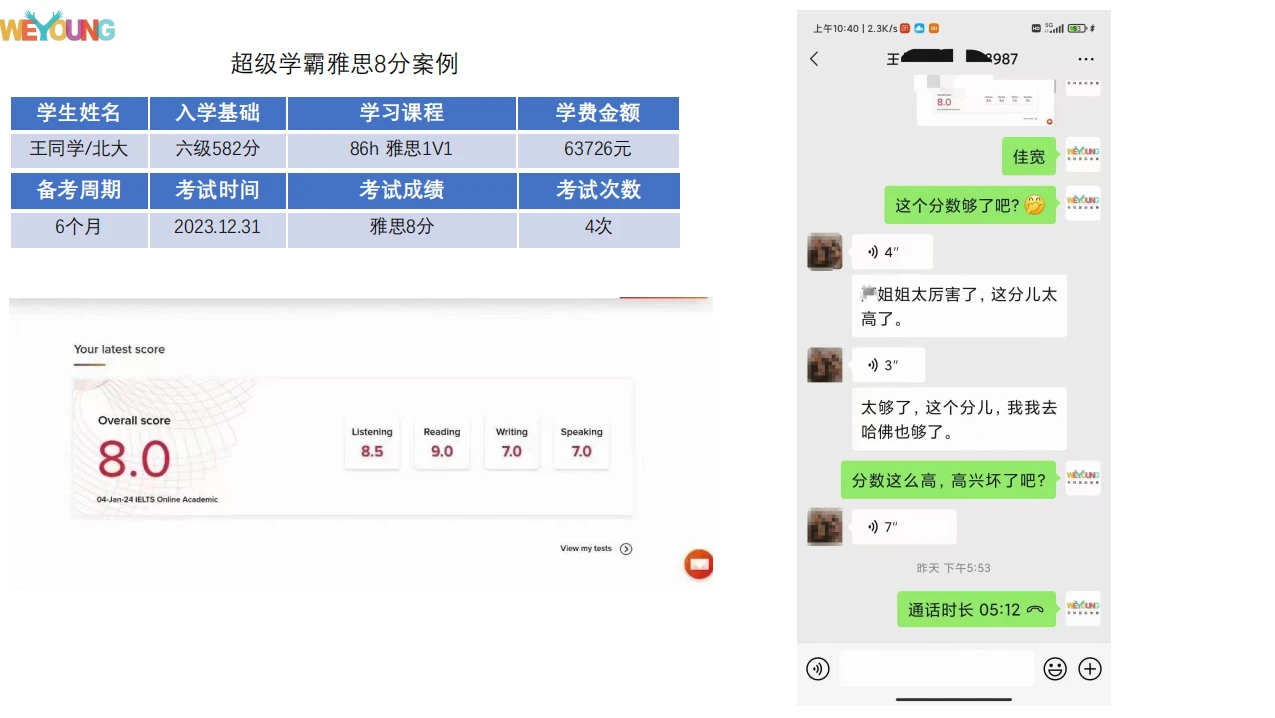This screenshot has height=718, width=1275.
Task: Tap the plus icon for more attachments
Action: pyautogui.click(x=1090, y=669)
